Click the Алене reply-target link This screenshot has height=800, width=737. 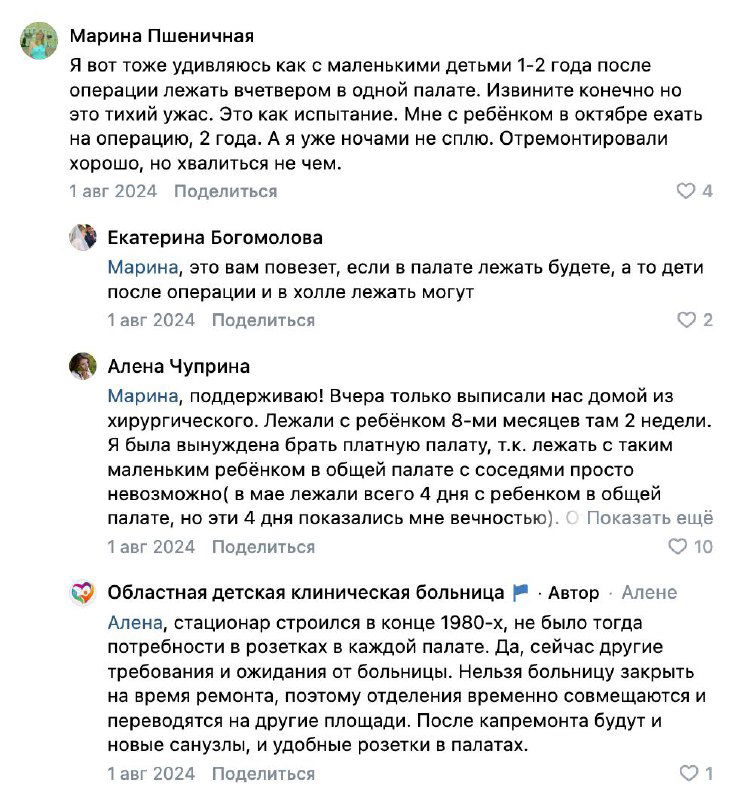click(x=648, y=592)
